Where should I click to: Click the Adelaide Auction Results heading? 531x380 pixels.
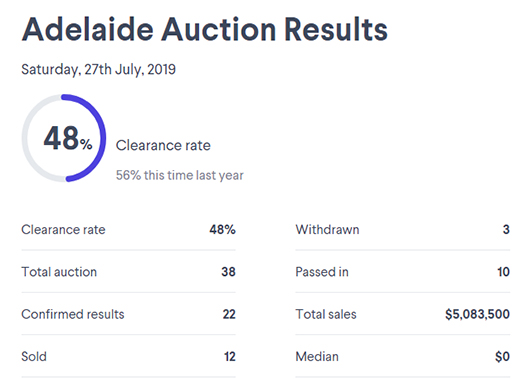pyautogui.click(x=205, y=29)
